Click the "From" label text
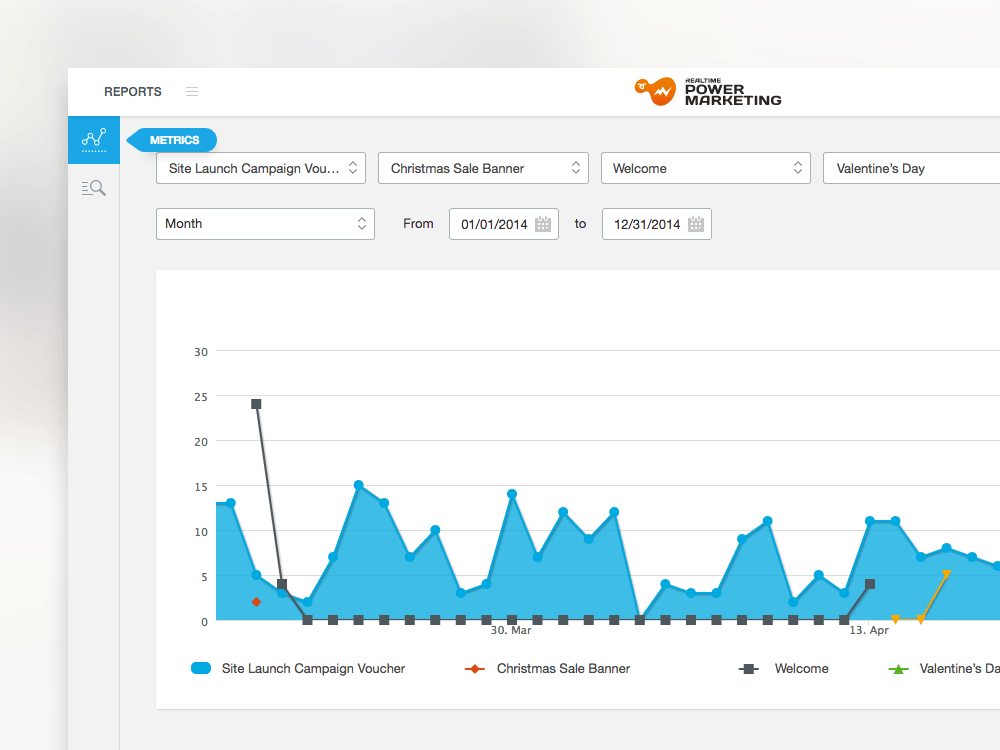1000x750 pixels. click(418, 224)
